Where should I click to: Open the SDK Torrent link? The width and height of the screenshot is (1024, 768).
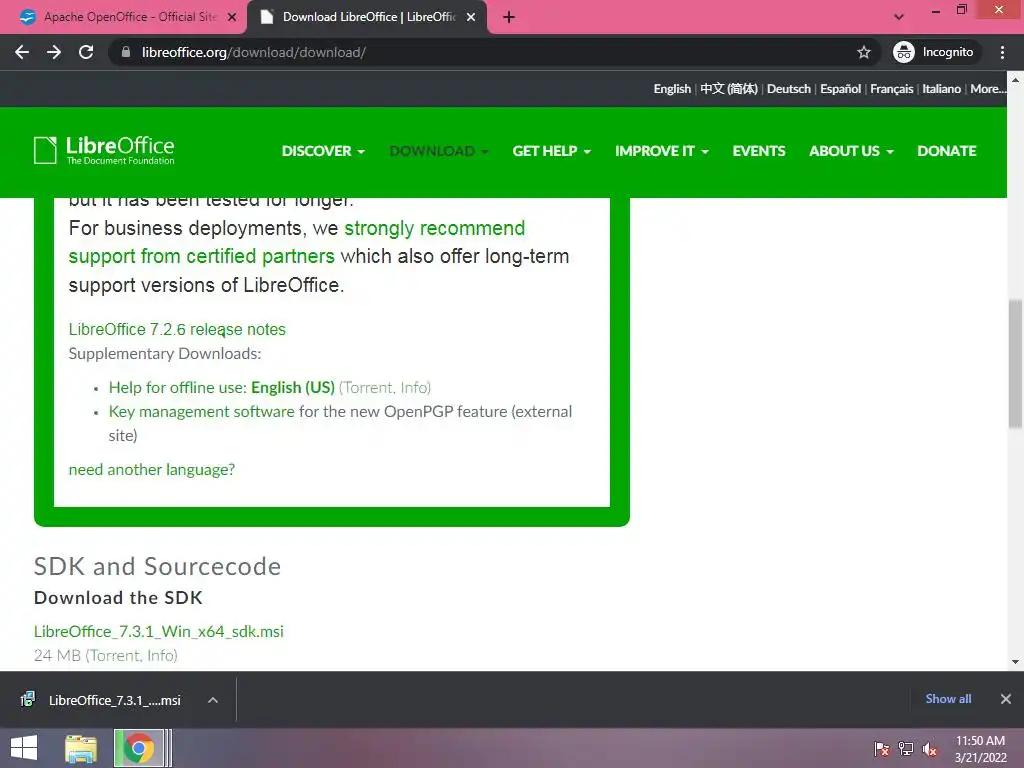click(112, 655)
